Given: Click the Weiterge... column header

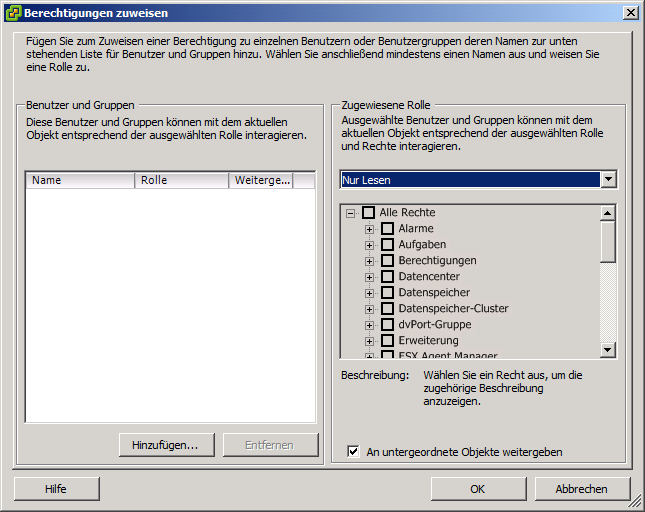Looking at the screenshot, I should tap(261, 180).
